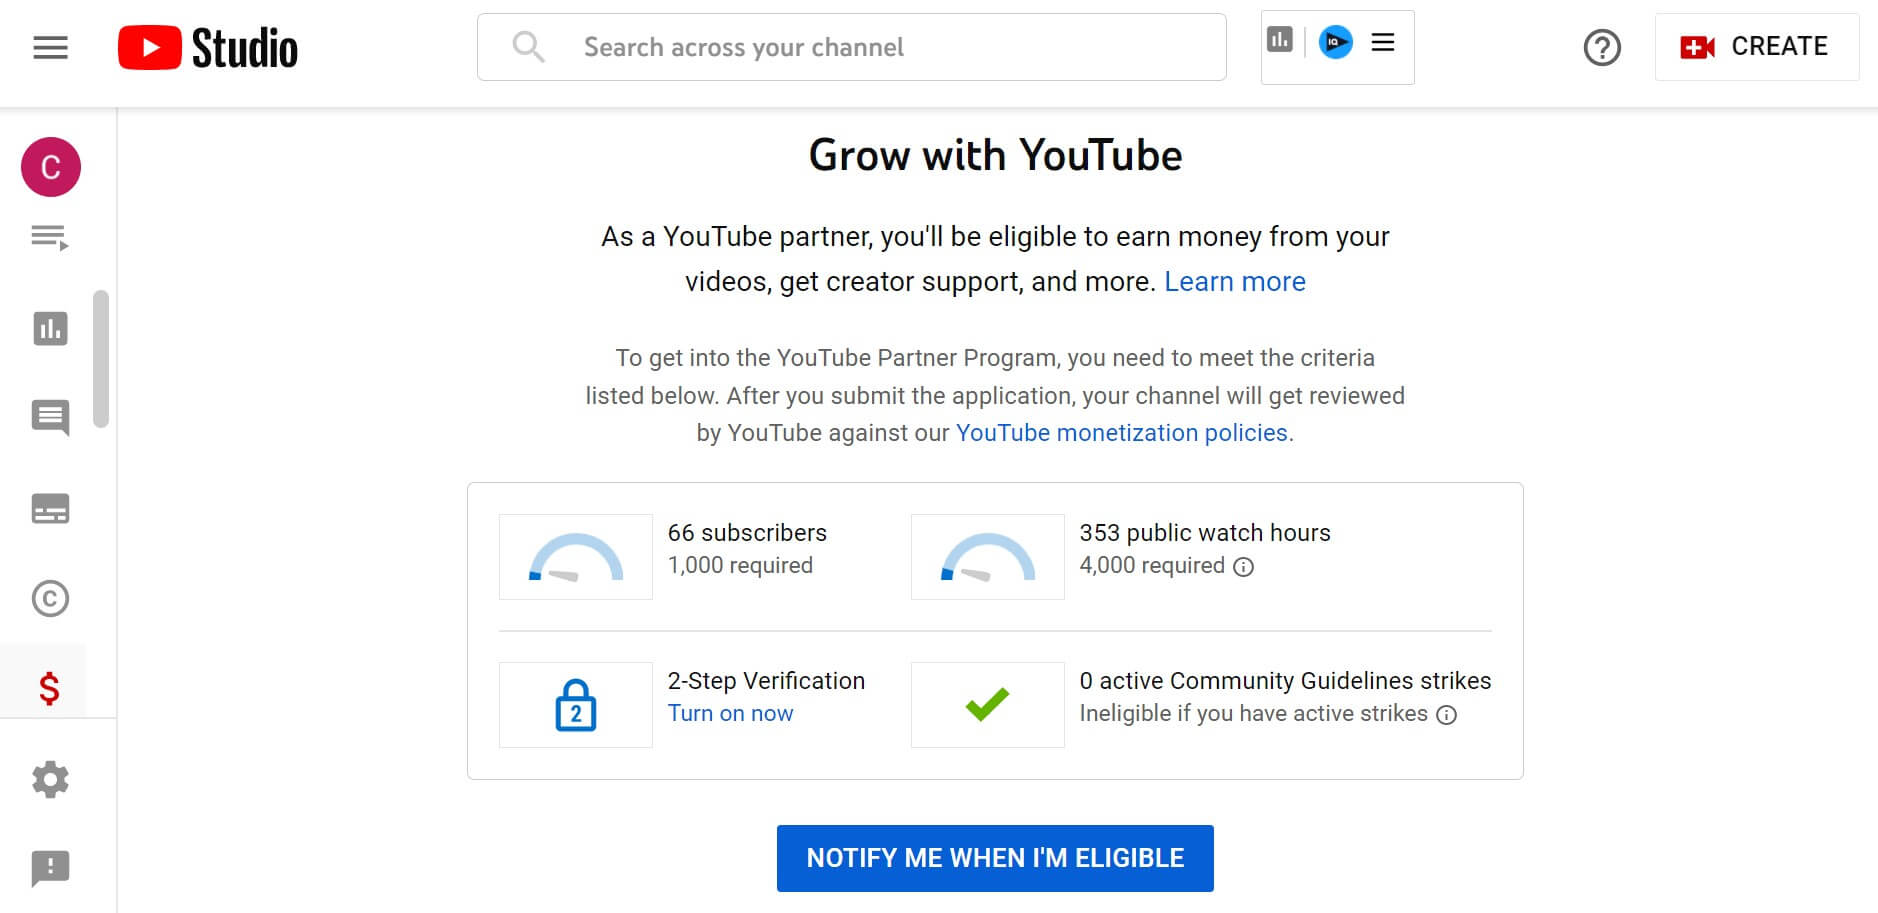Viewport: 1878px width, 913px height.
Task: Open the Comments section in the sidebar
Action: click(x=50, y=419)
